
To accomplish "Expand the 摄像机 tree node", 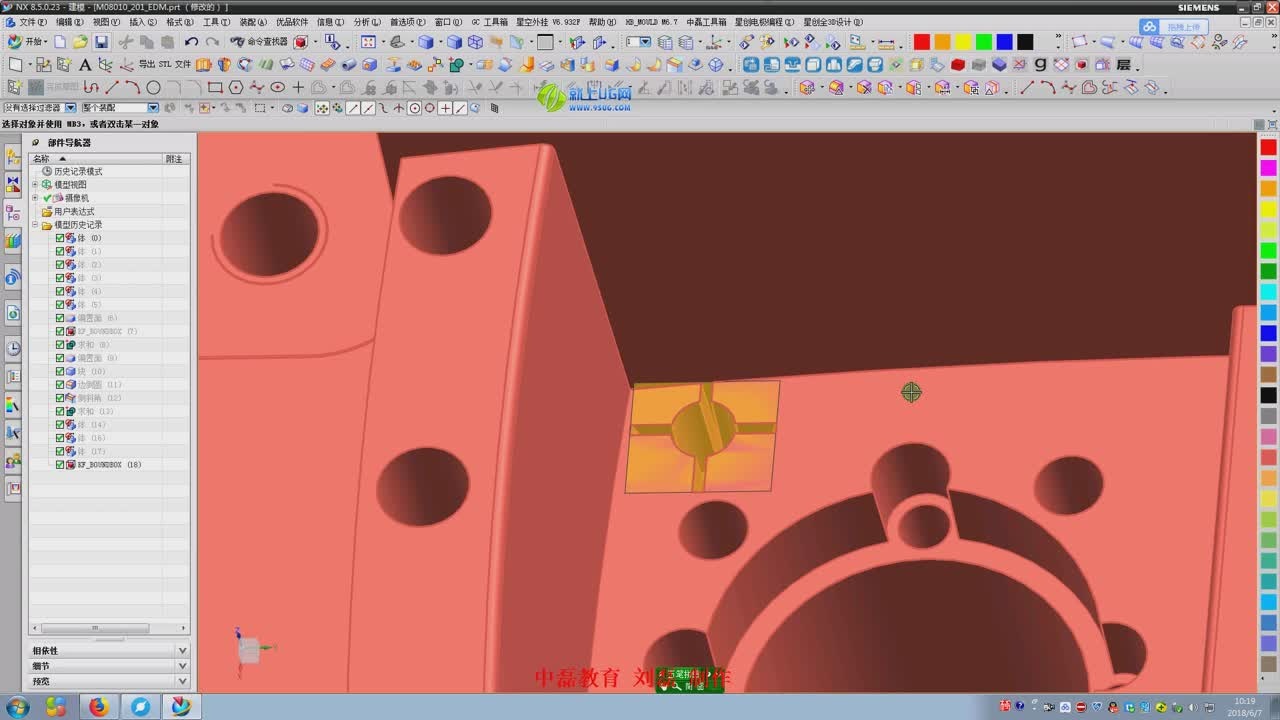I will point(35,198).
